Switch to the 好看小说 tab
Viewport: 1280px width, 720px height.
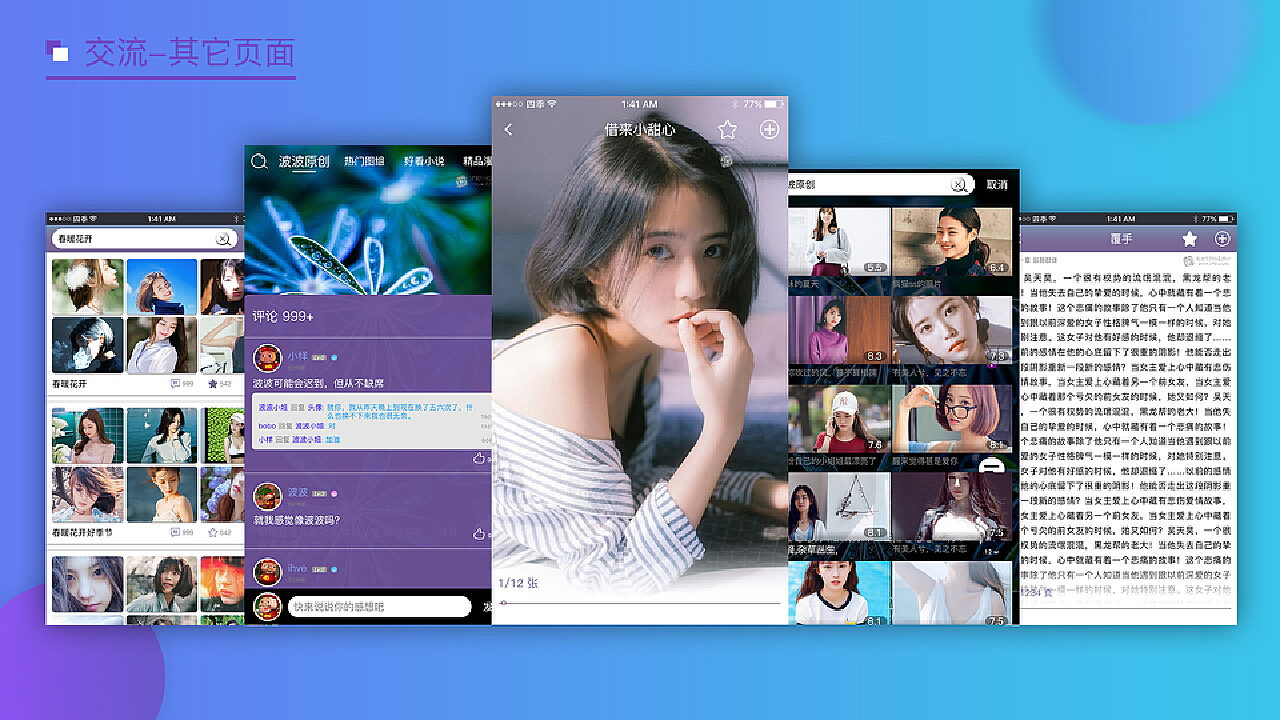(424, 161)
